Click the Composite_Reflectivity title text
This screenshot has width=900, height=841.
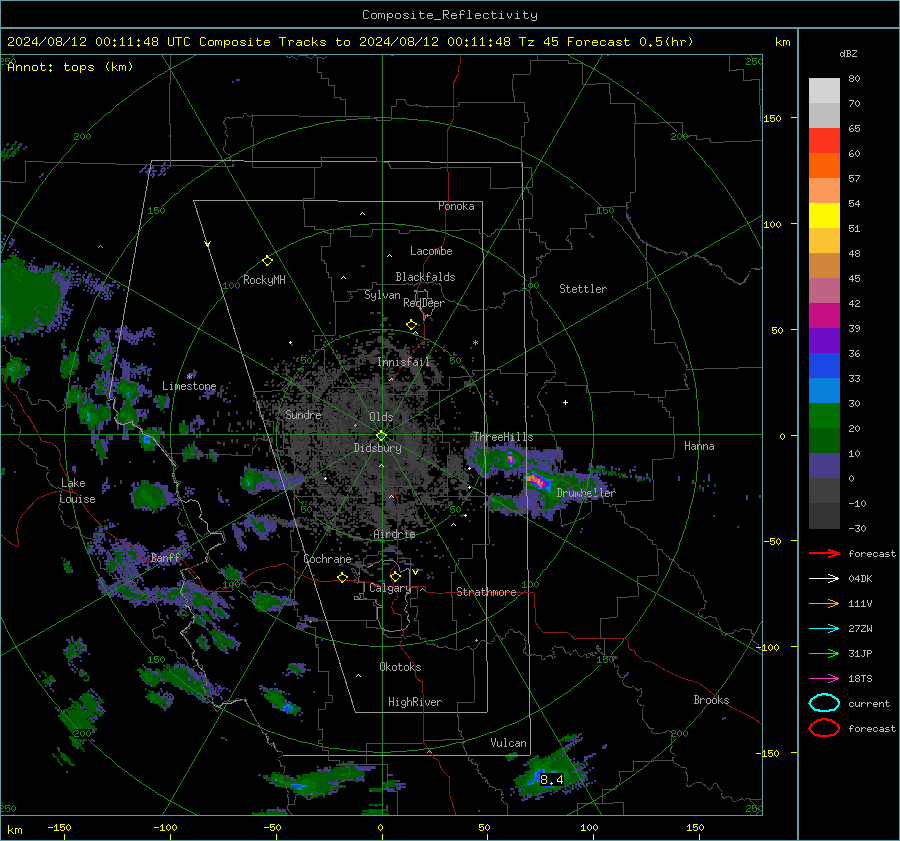pos(450,15)
